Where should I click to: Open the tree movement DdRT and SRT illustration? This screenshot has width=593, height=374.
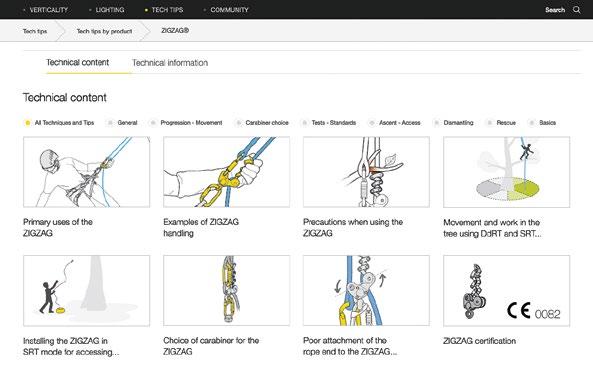tap(506, 172)
